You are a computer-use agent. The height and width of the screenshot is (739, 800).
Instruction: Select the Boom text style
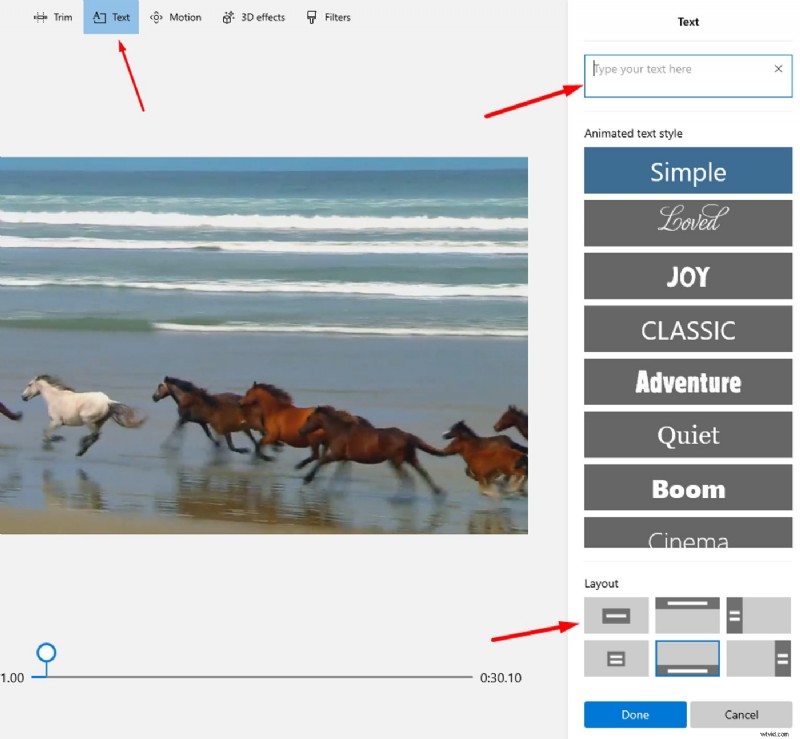pos(687,488)
